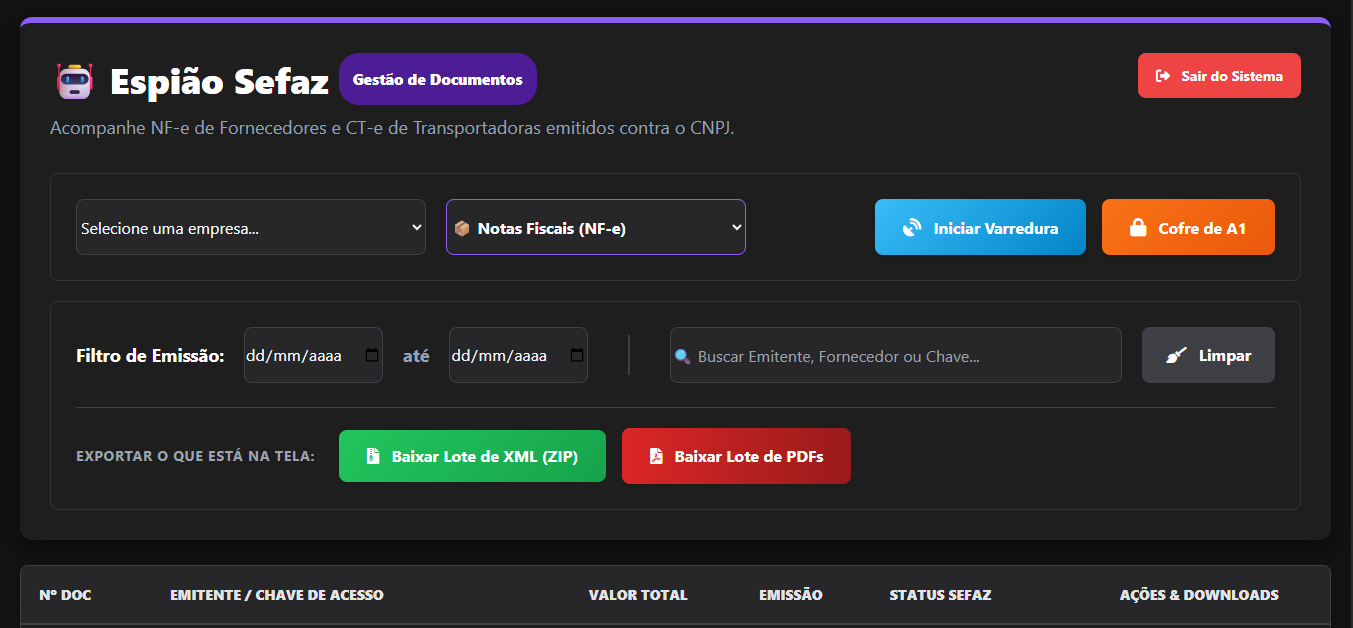Click the first dd/mm/aaaa date input

(x=300, y=354)
